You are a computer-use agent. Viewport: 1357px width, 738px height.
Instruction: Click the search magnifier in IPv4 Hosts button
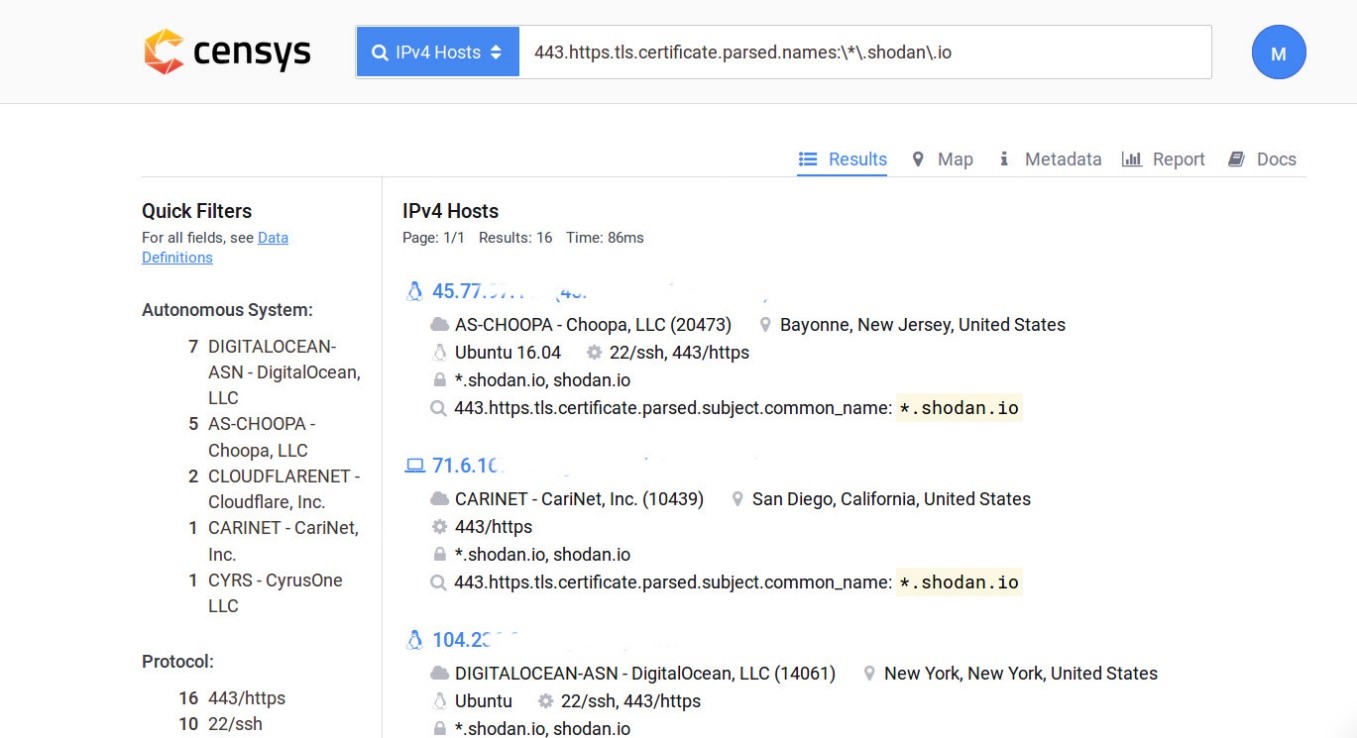tap(380, 53)
